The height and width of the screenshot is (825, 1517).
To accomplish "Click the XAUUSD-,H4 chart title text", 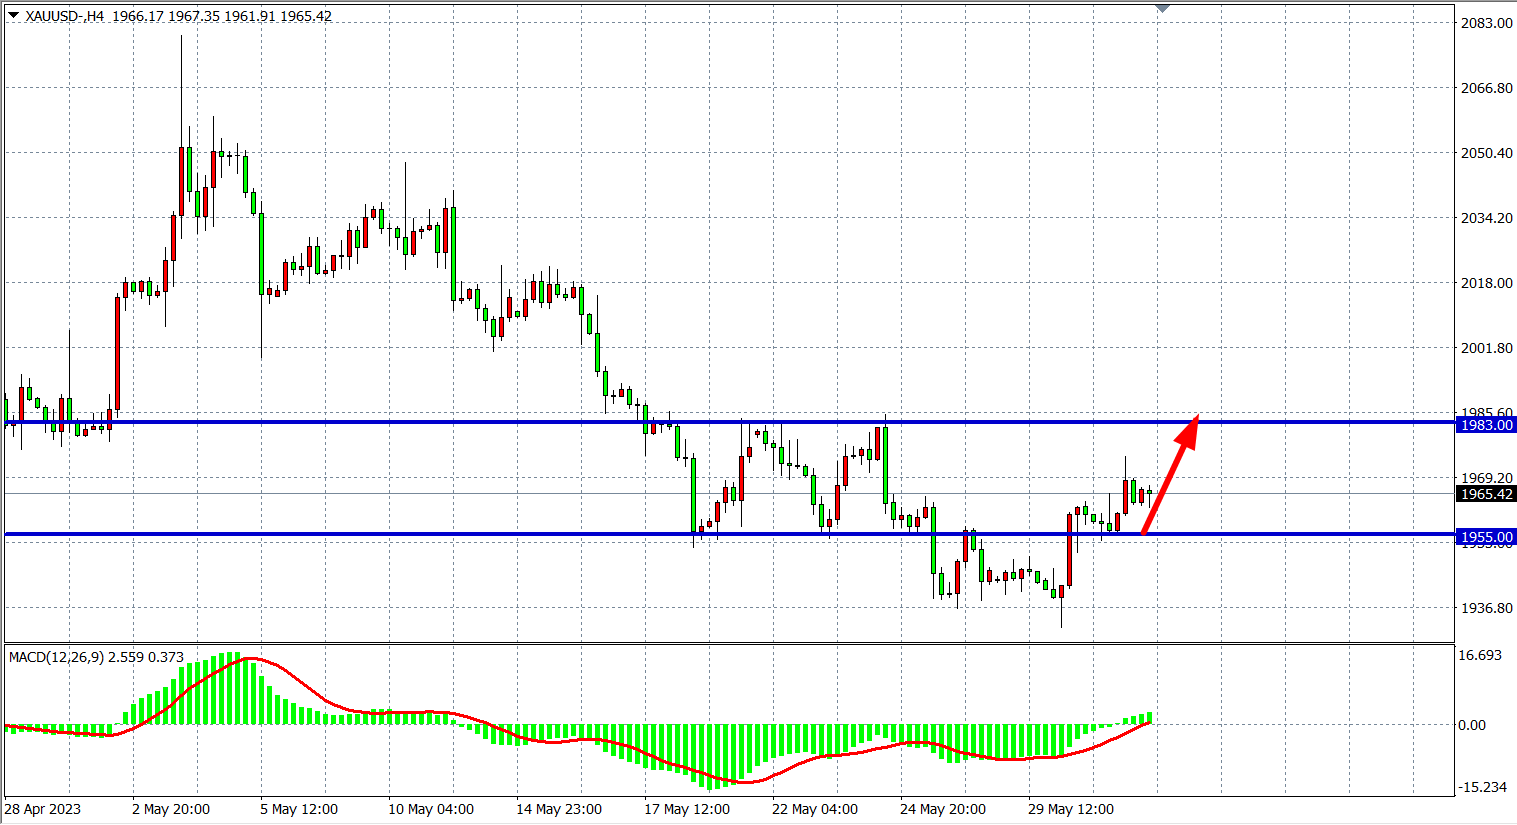I will (65, 16).
